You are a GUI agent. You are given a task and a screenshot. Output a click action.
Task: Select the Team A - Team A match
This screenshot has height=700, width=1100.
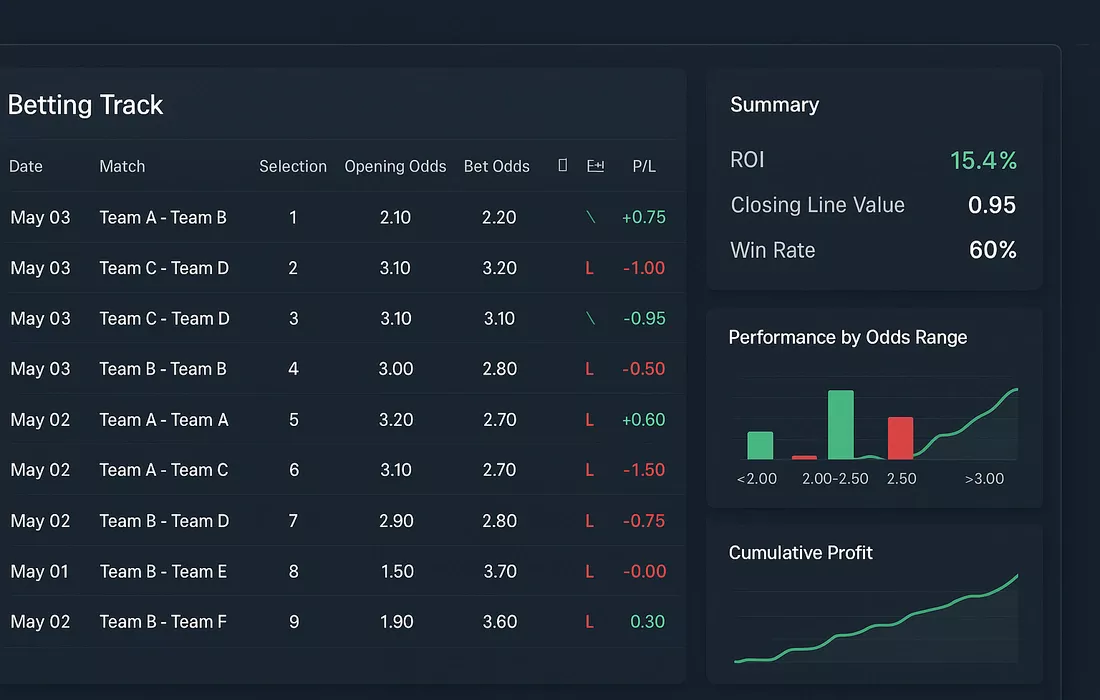(x=163, y=419)
